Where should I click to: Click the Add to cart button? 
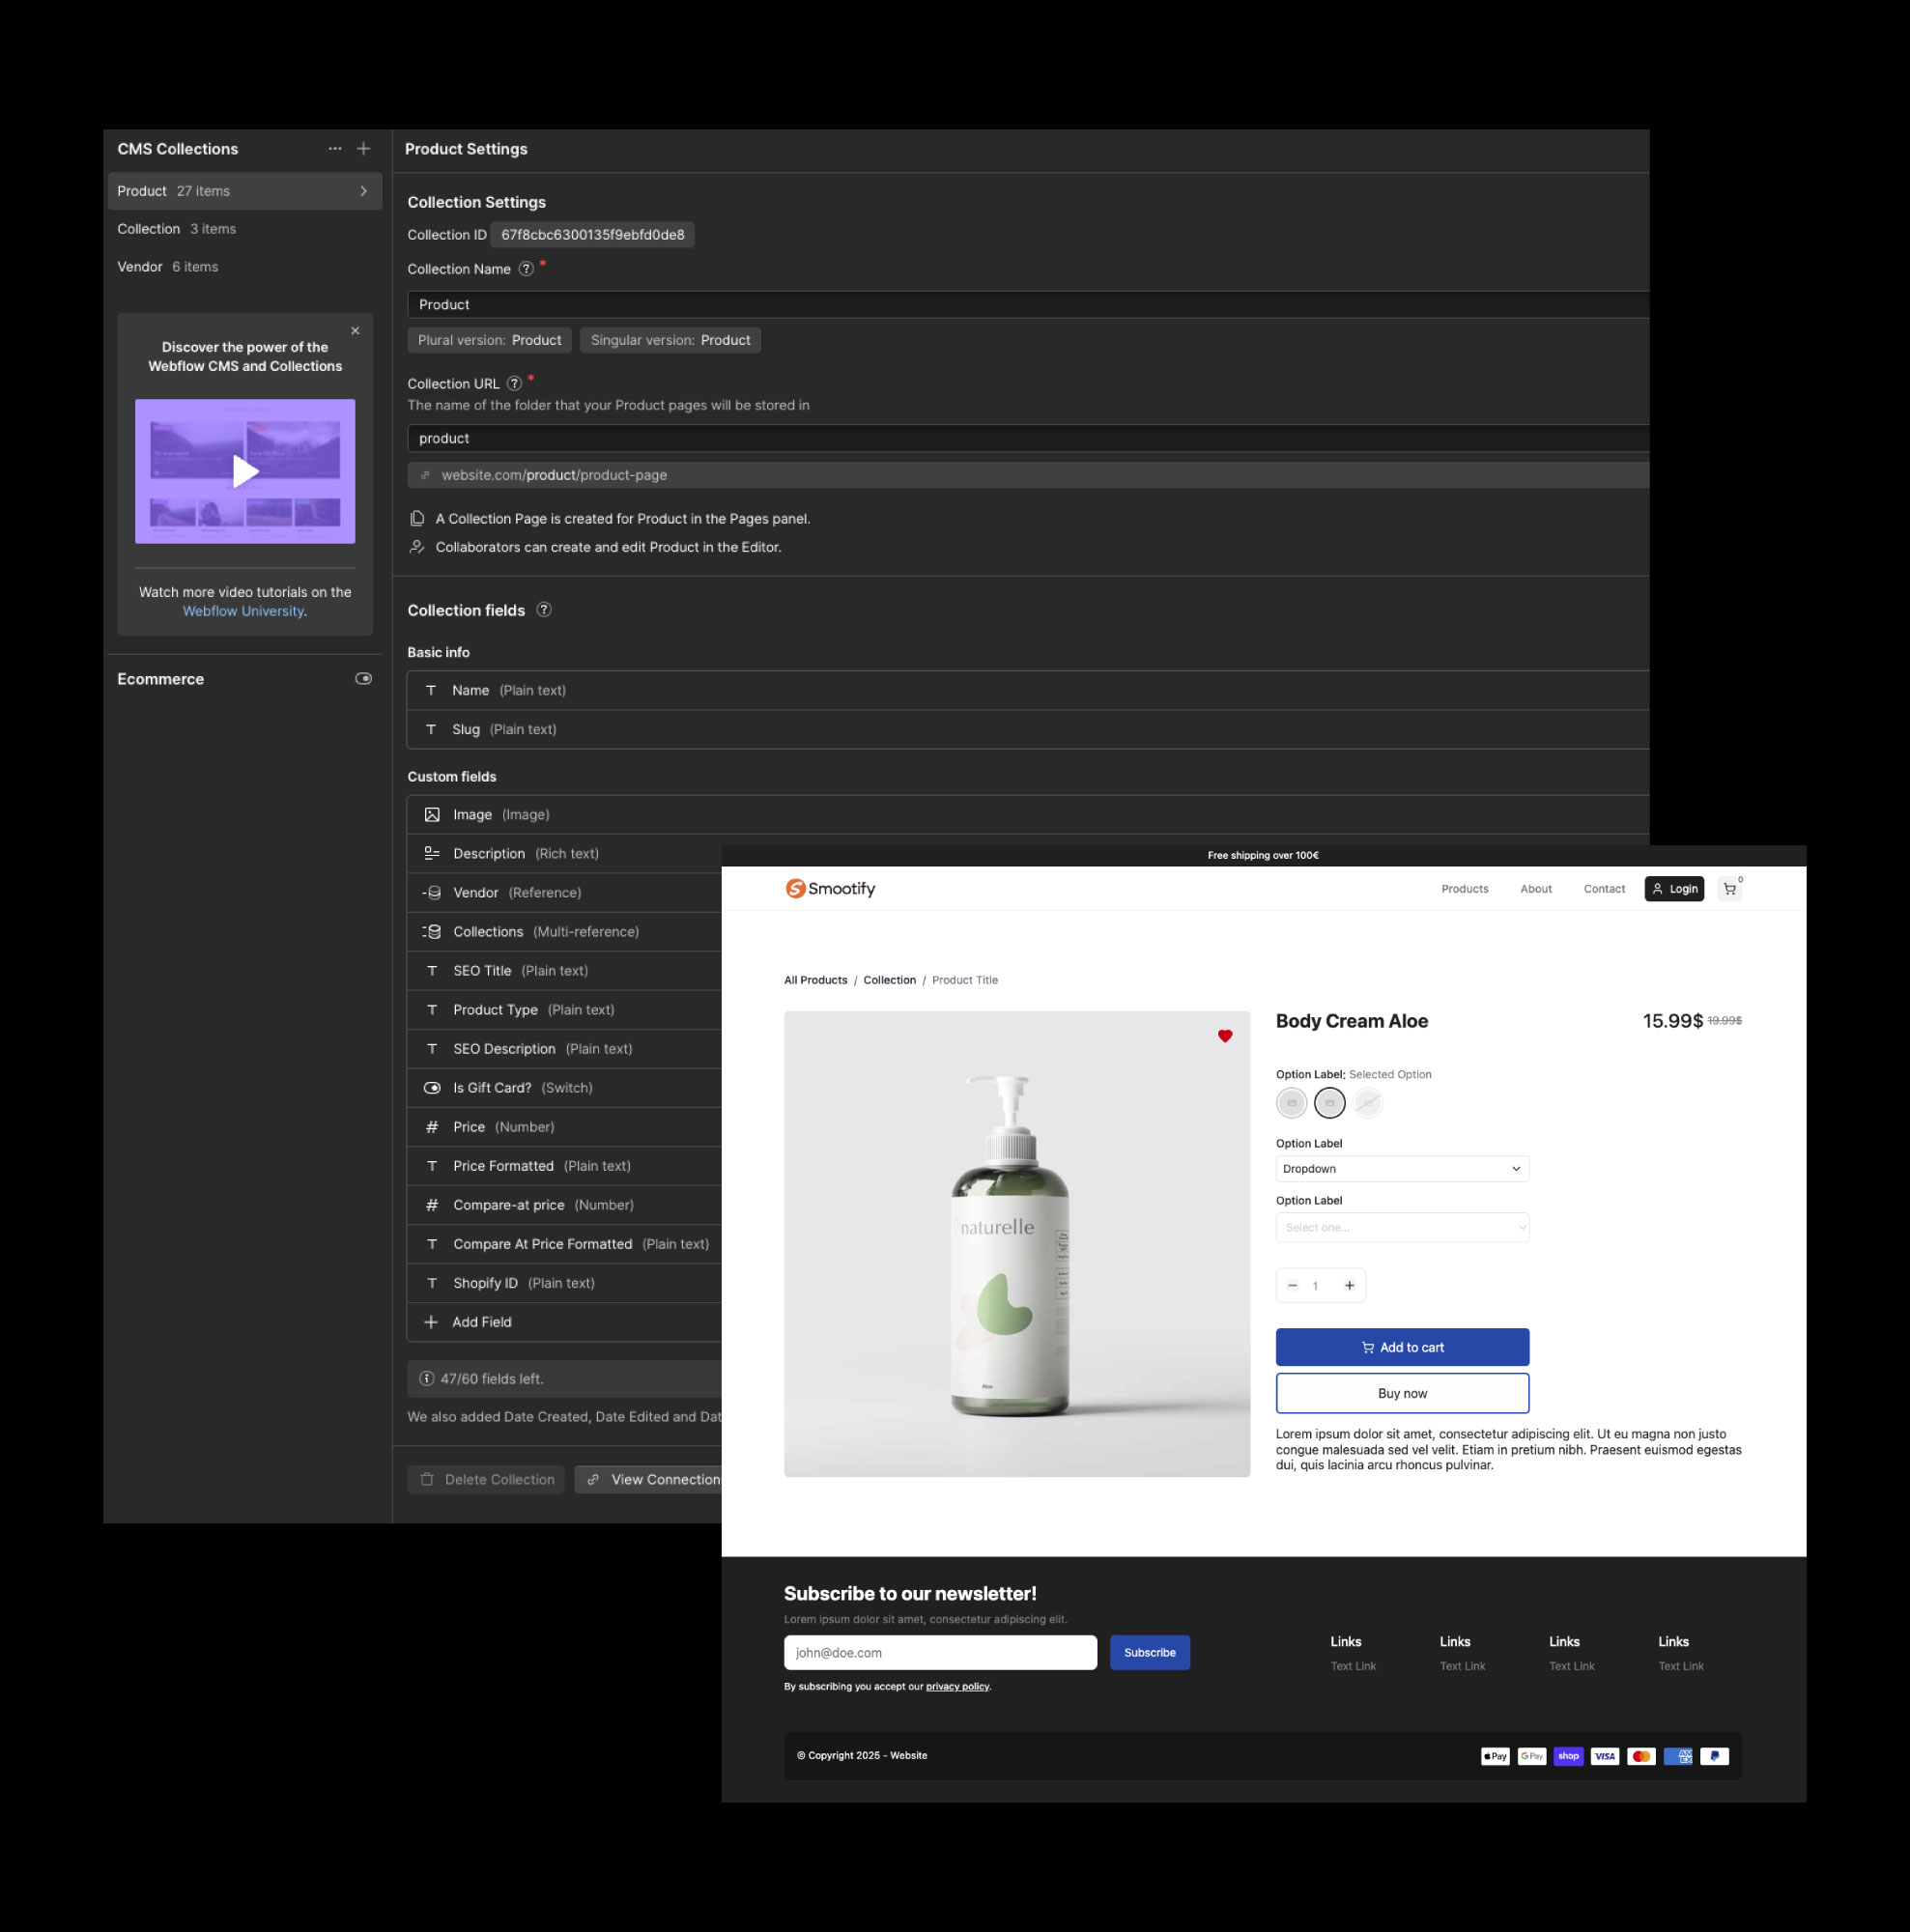tap(1402, 1348)
